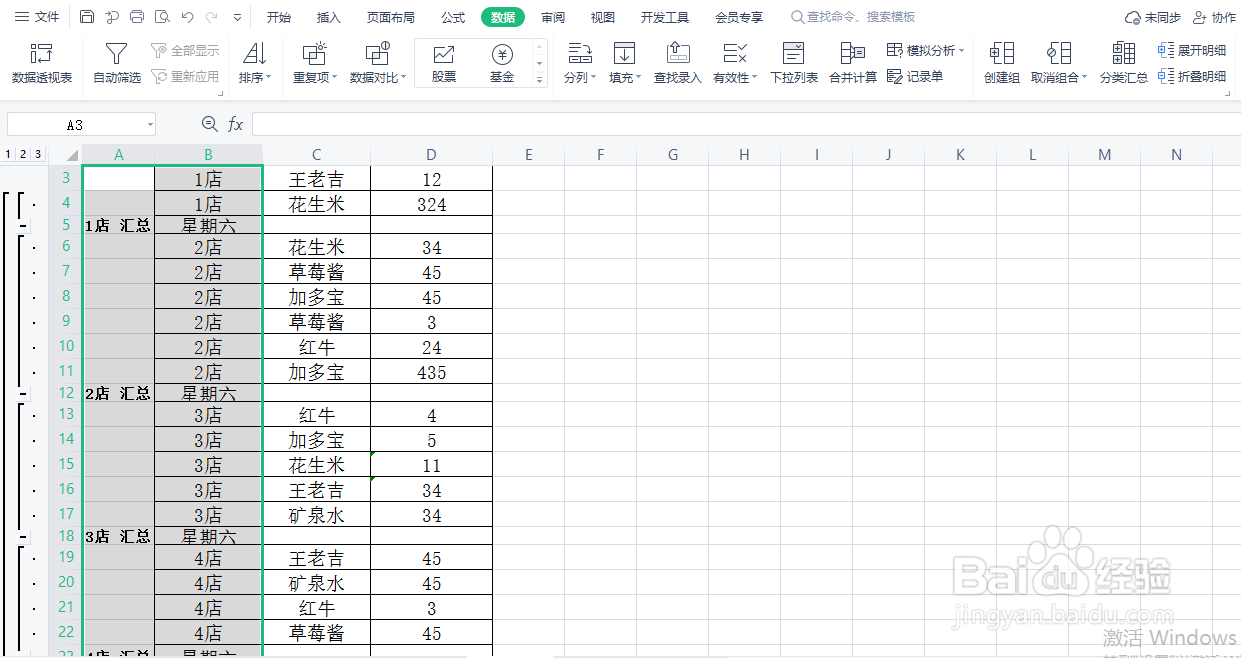This screenshot has height=658, width=1241.
Task: Click the fx insert function icon
Action: (236, 124)
